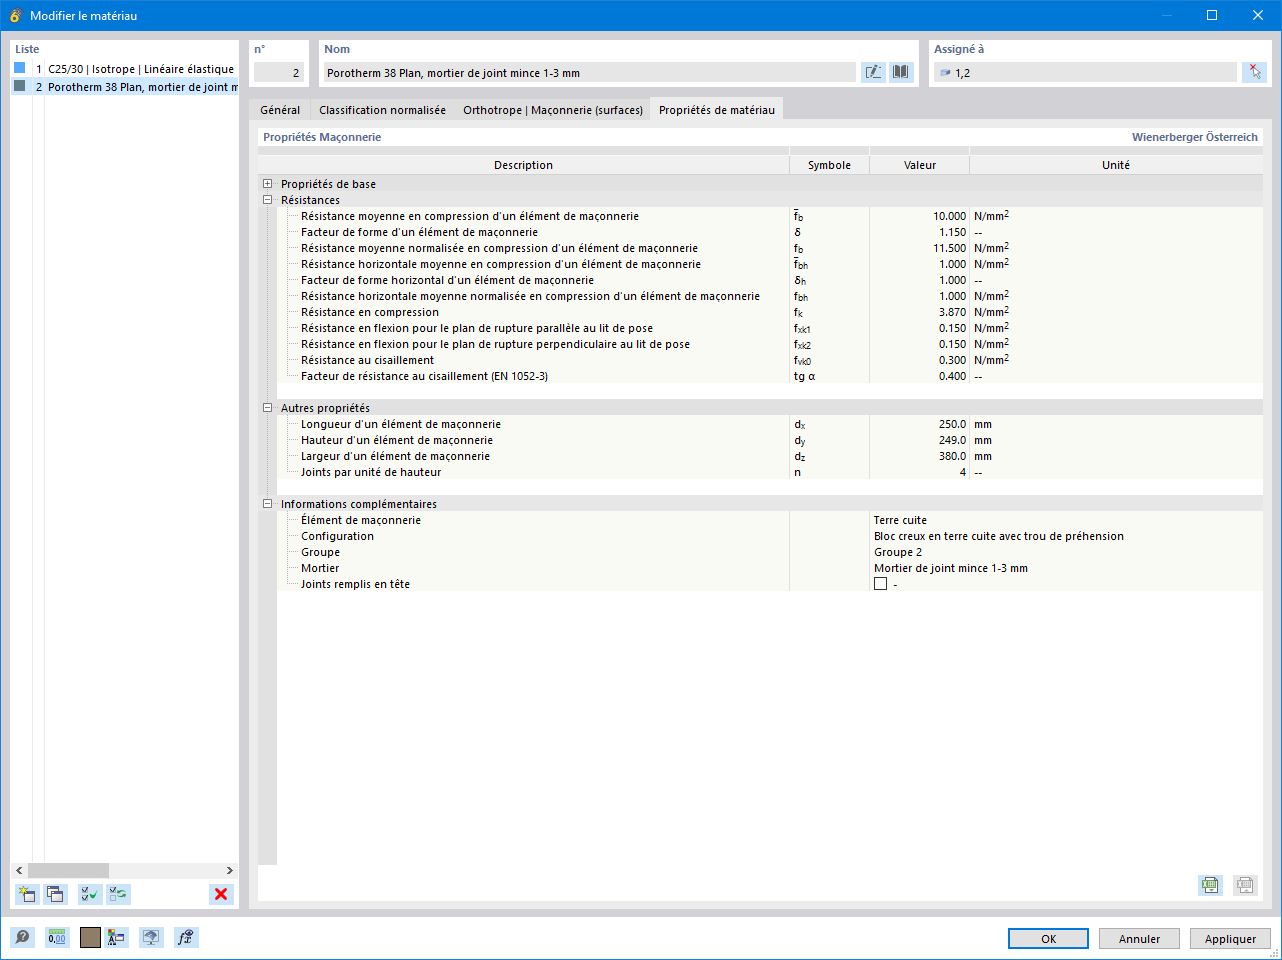
Task: Click value 4 of Joints par unité de hauteur
Action: pos(963,472)
